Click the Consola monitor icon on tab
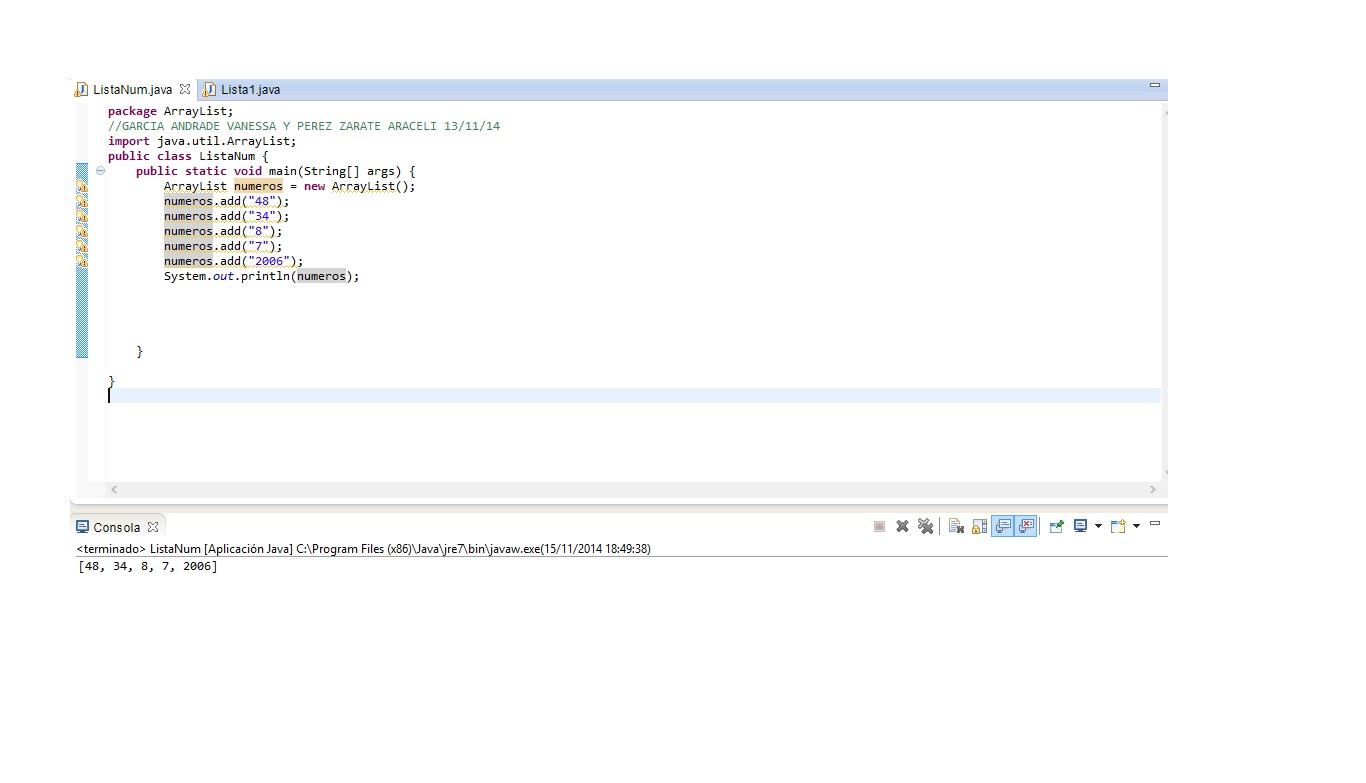1366x783 pixels. 83,527
